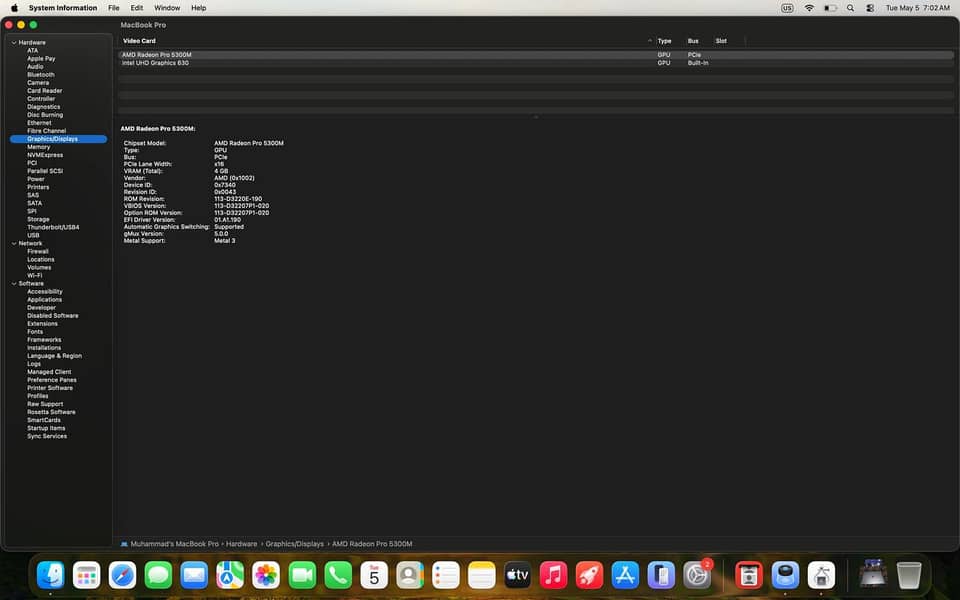960x600 pixels.
Task: Open Finder from the Dock
Action: [50, 576]
